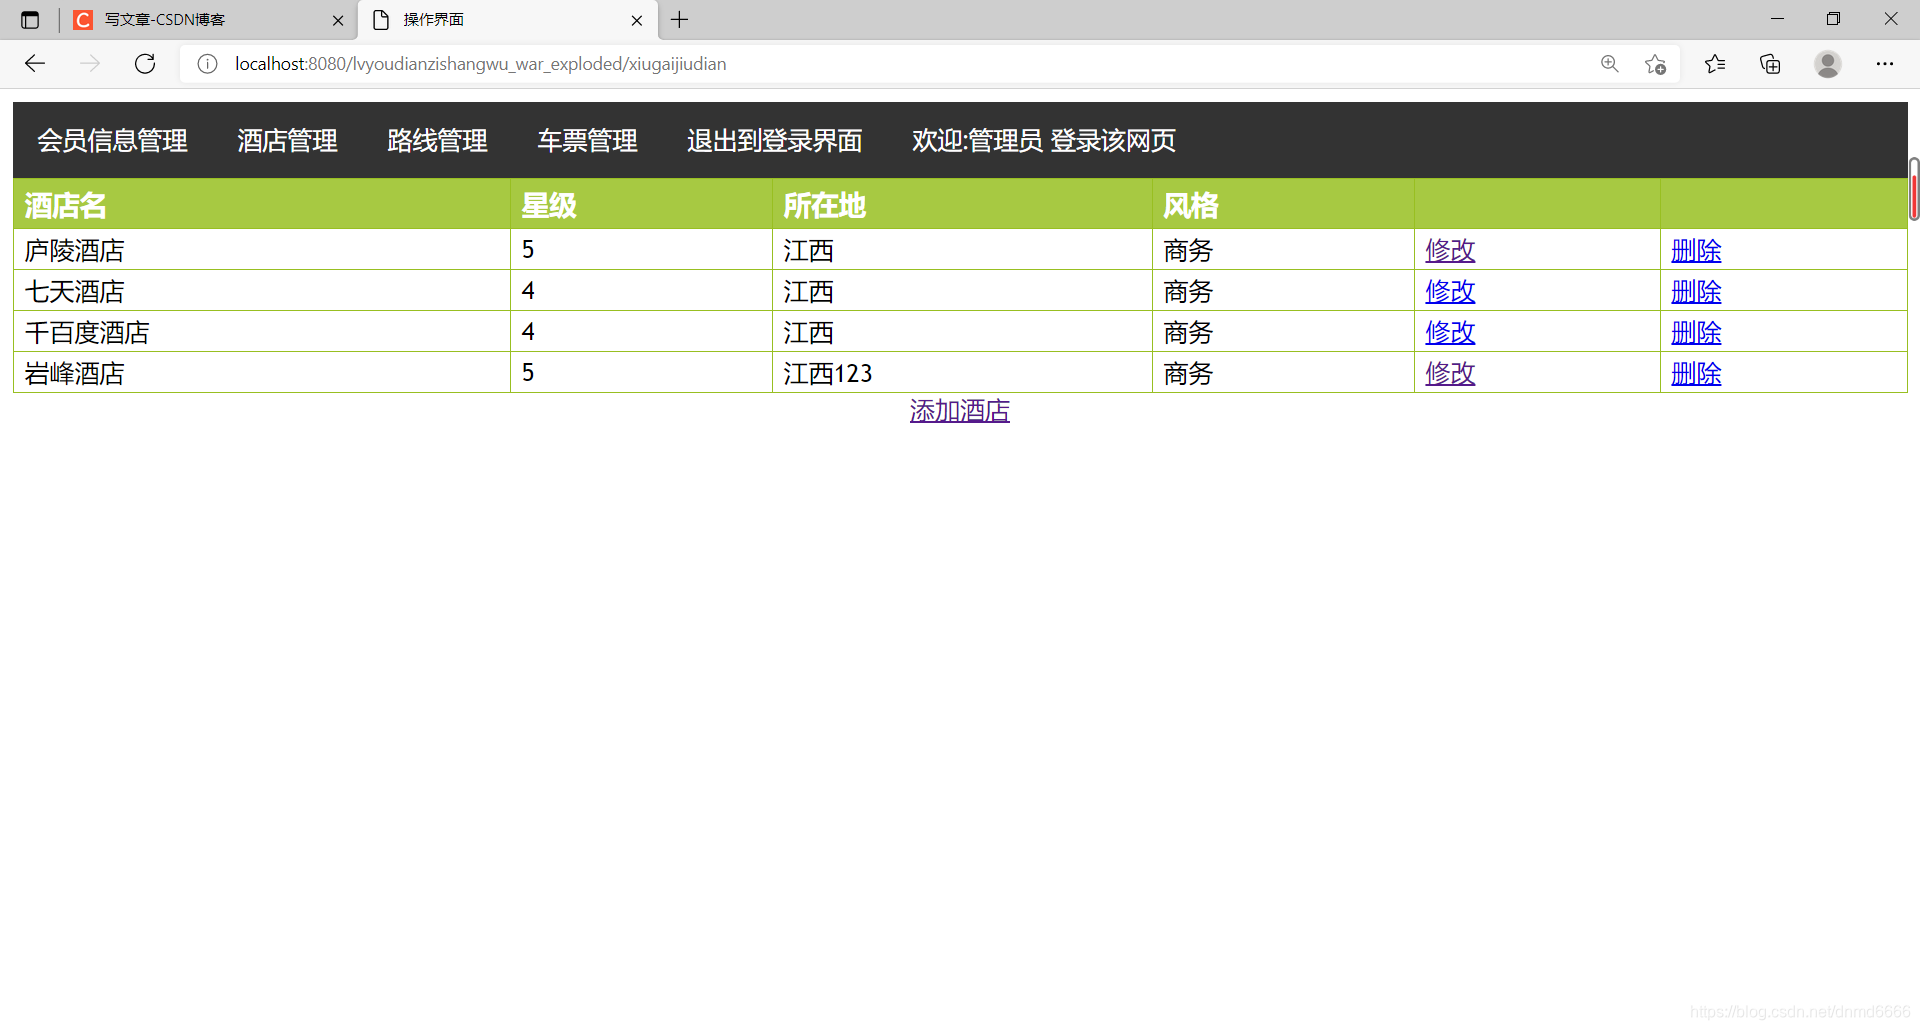The height and width of the screenshot is (1030, 1920).
Task: Add this page to favorites star icon
Action: click(x=1655, y=64)
